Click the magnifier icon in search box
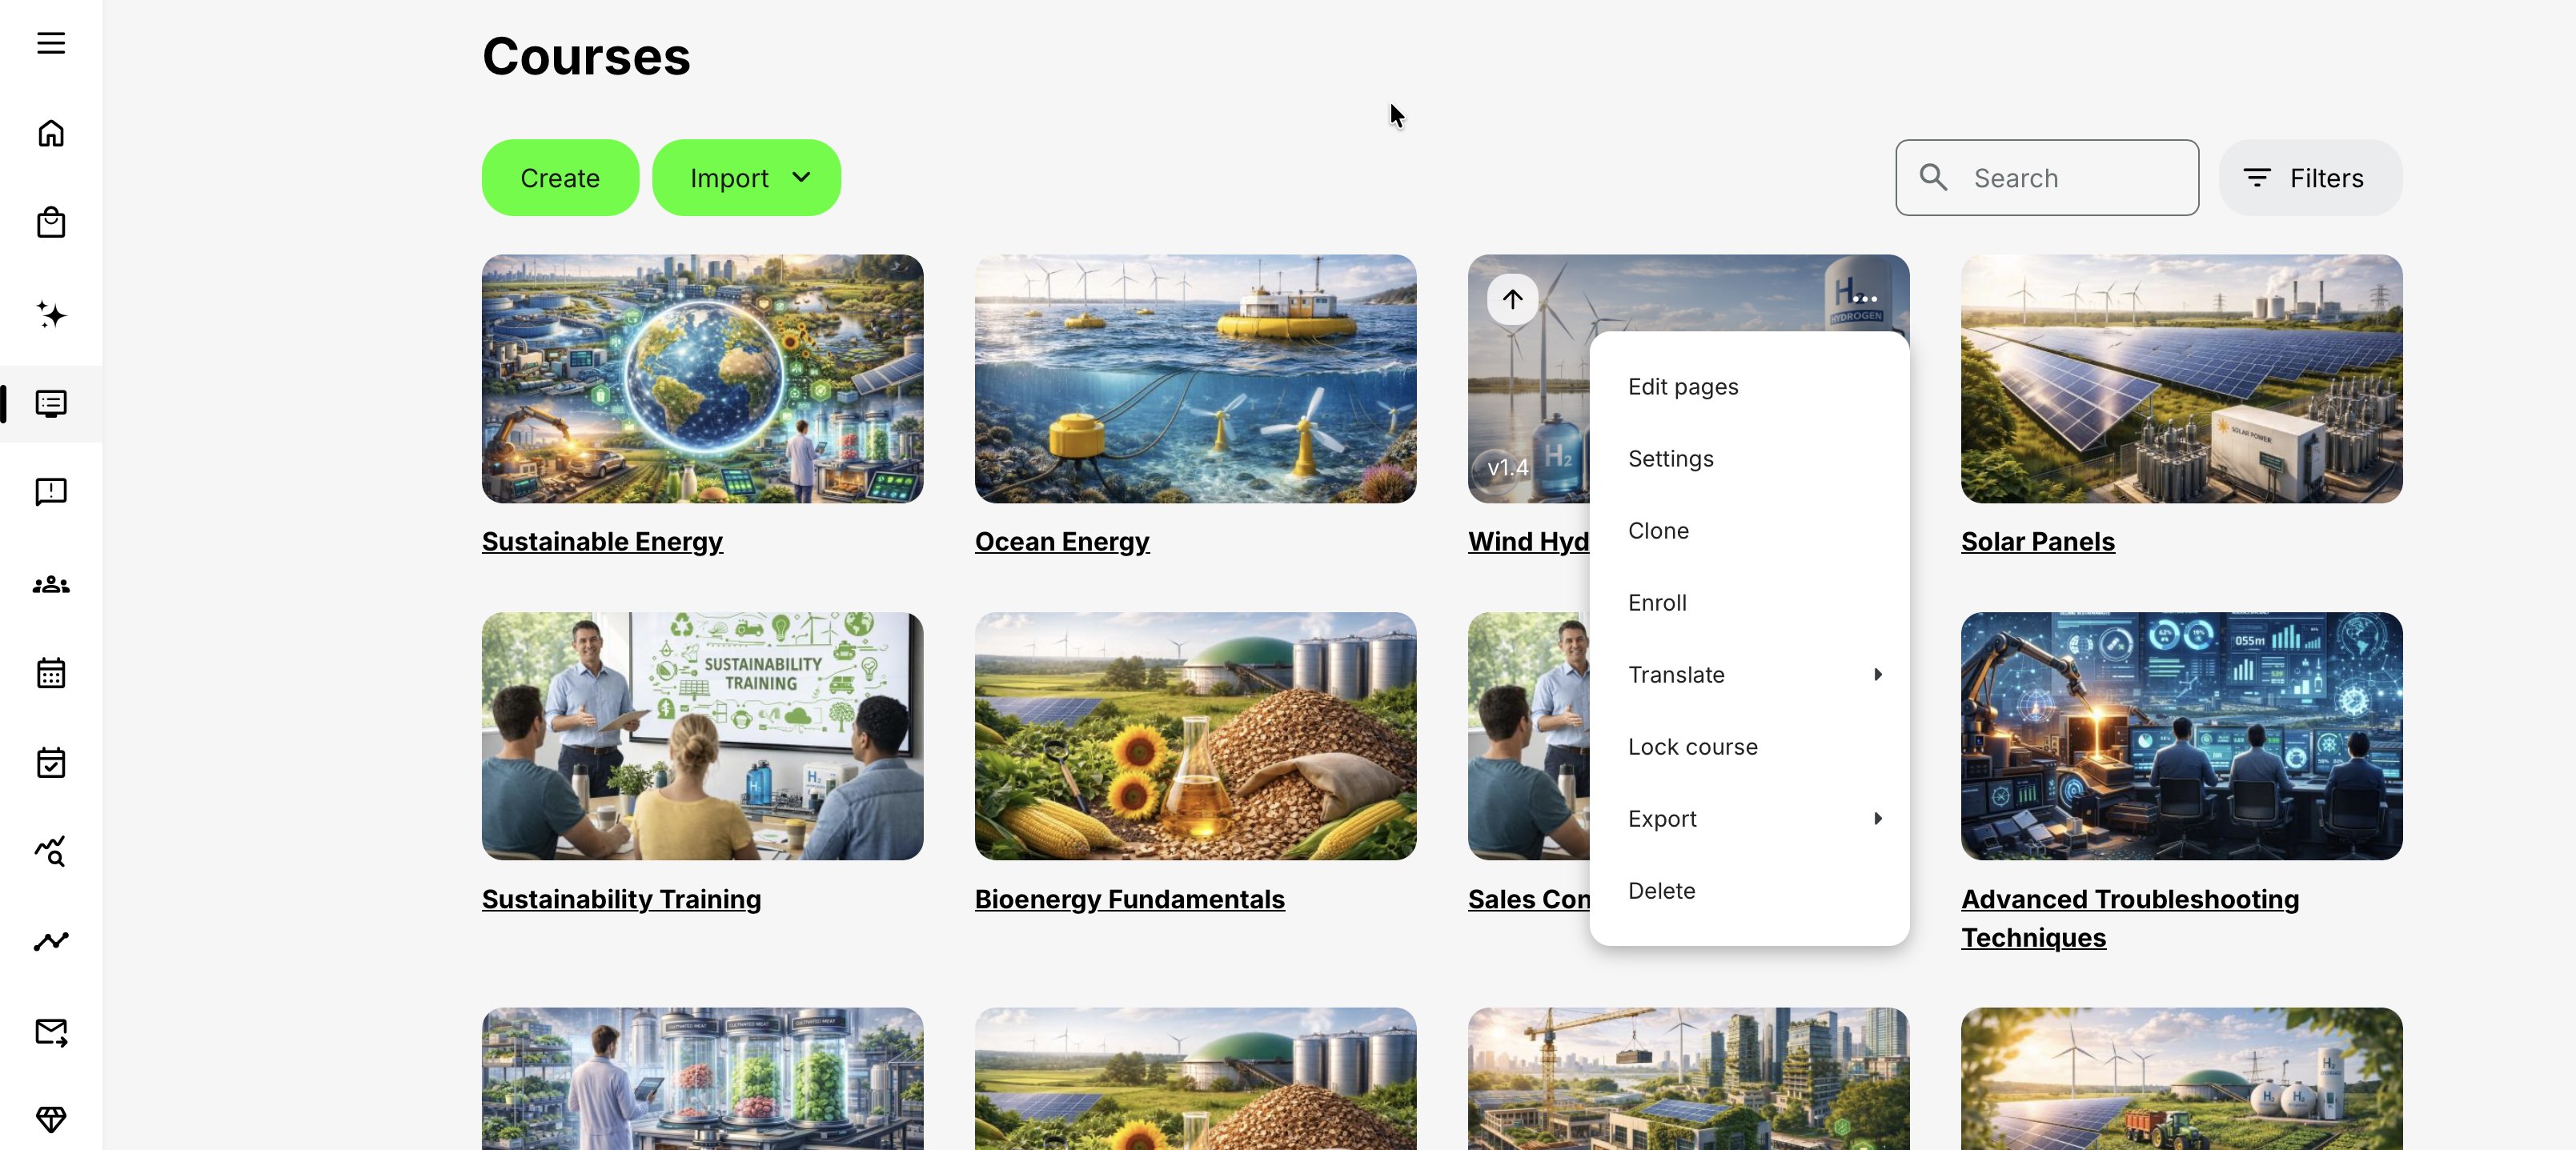 tap(1933, 177)
